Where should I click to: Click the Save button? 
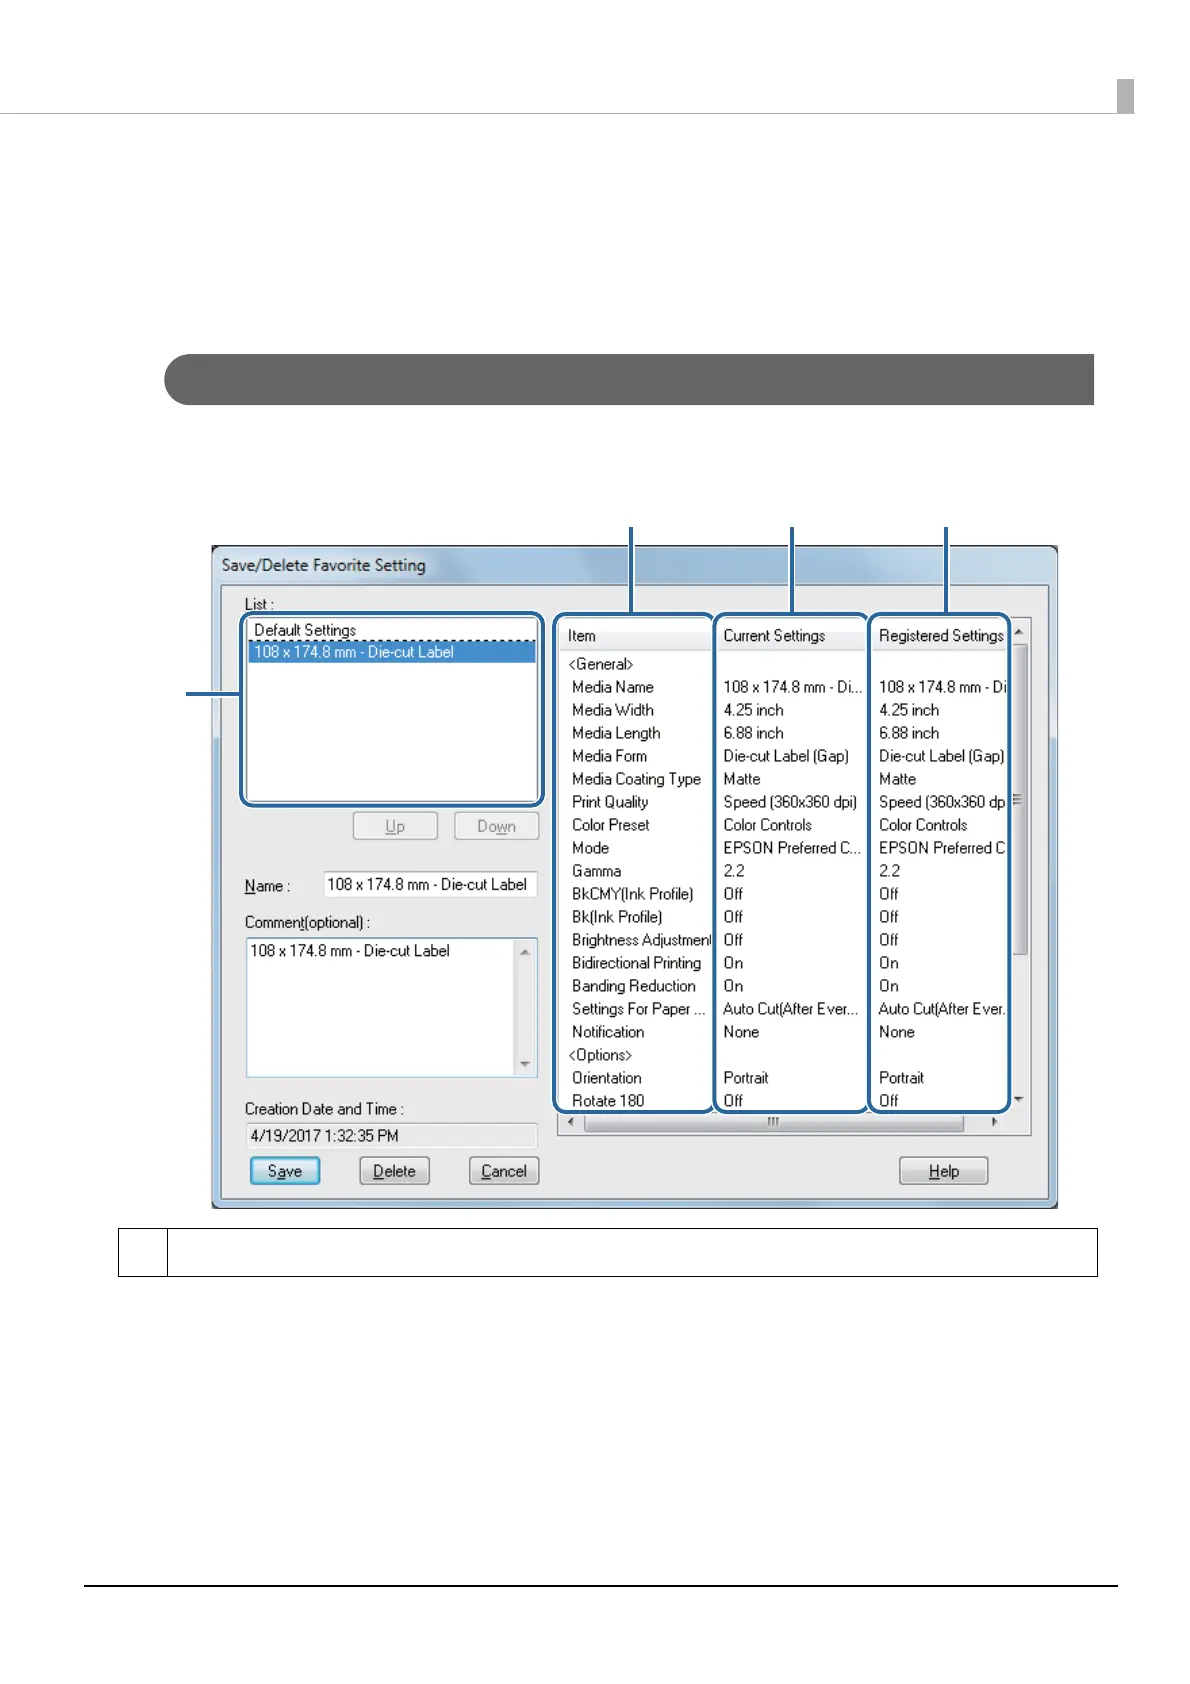tap(285, 1171)
